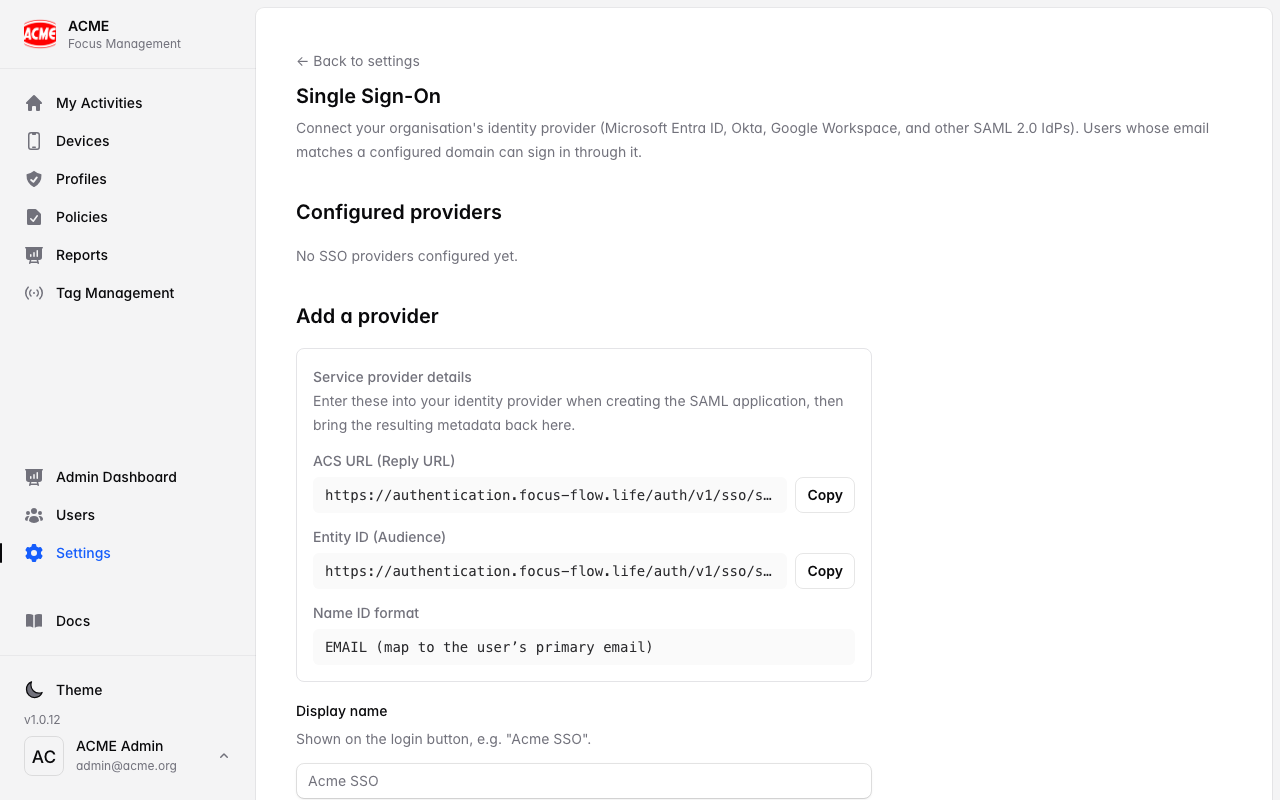The image size is (1280, 800).
Task: Click the Display name input field
Action: (x=584, y=781)
